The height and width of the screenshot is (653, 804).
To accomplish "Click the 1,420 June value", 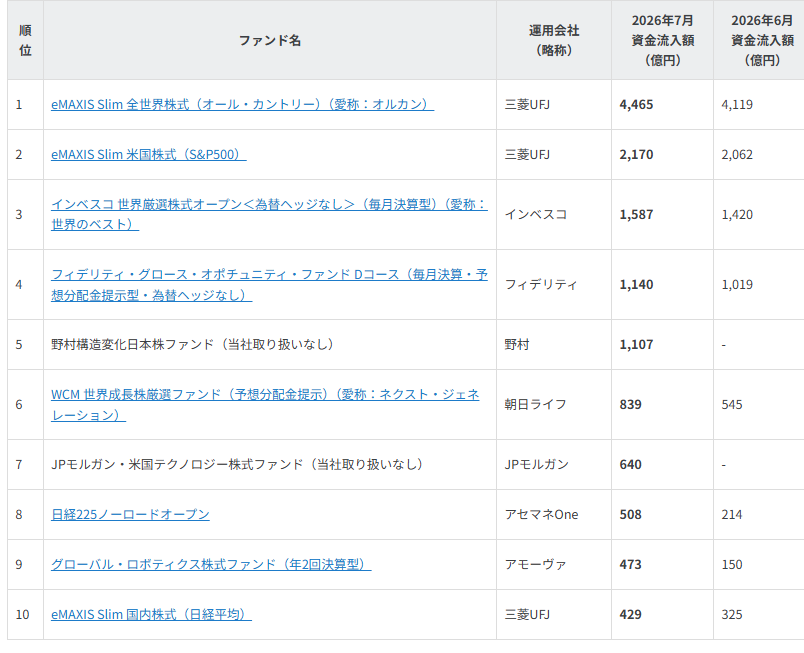I will tap(737, 215).
